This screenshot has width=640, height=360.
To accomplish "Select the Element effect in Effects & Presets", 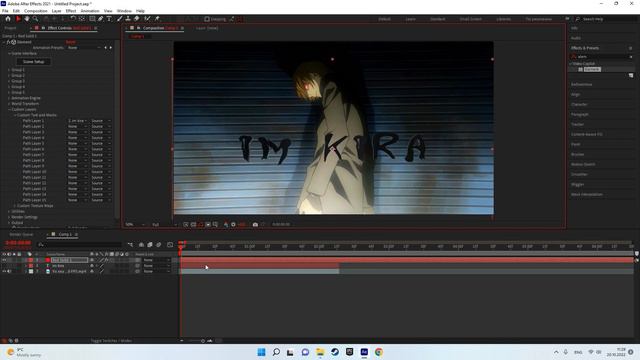I will pyautogui.click(x=592, y=69).
